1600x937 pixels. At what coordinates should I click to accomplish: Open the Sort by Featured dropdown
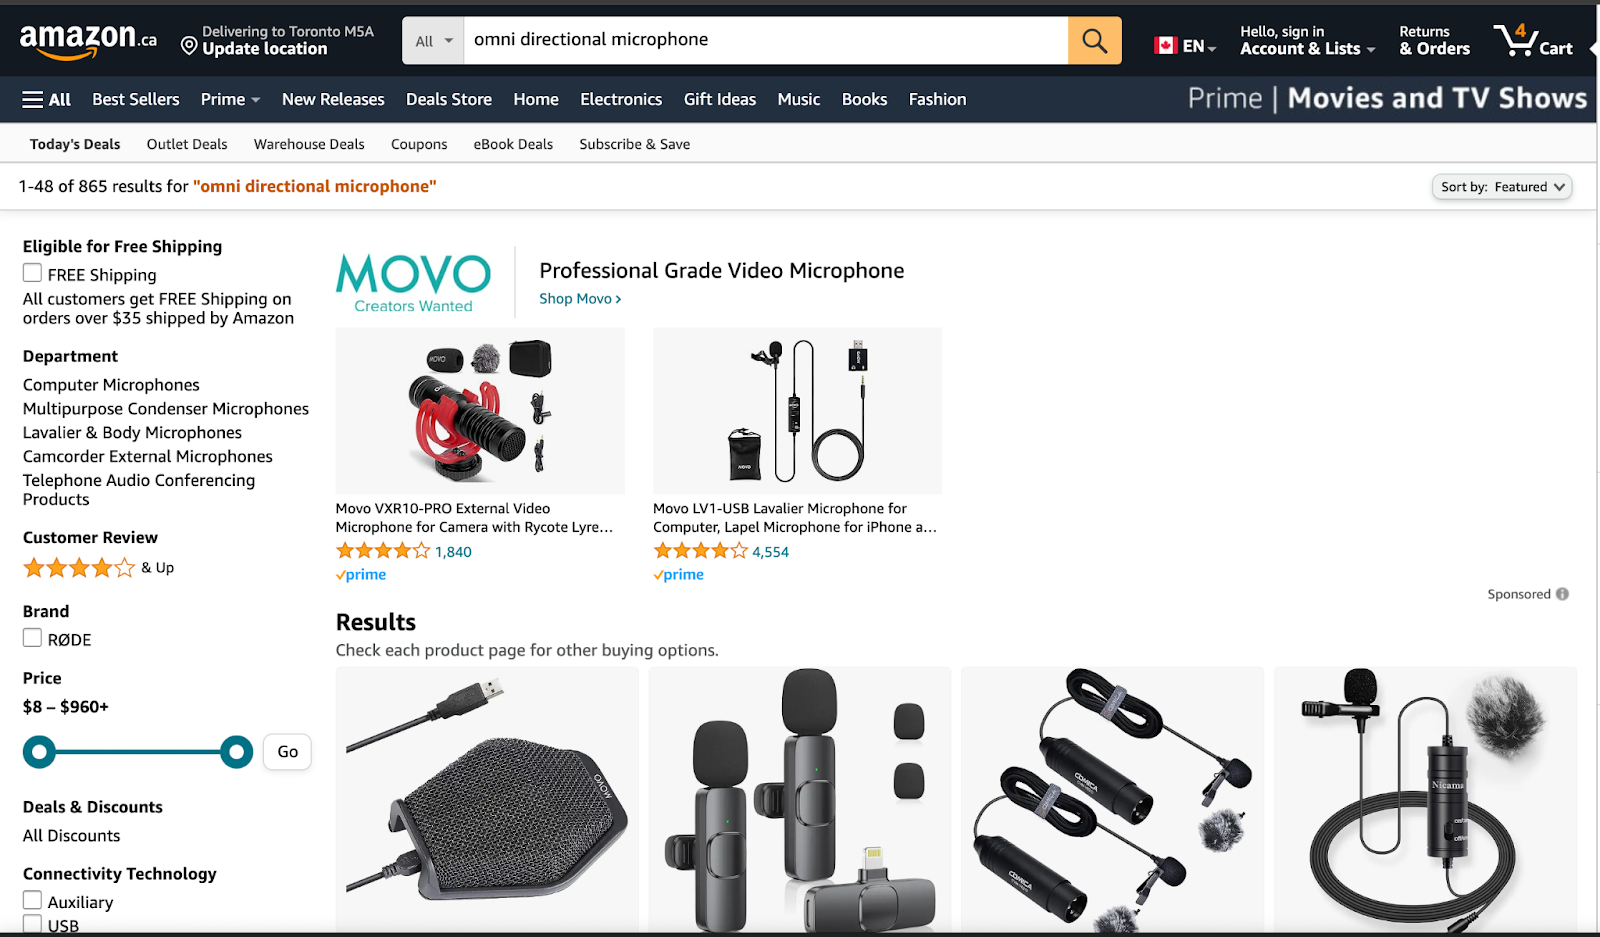pyautogui.click(x=1502, y=187)
